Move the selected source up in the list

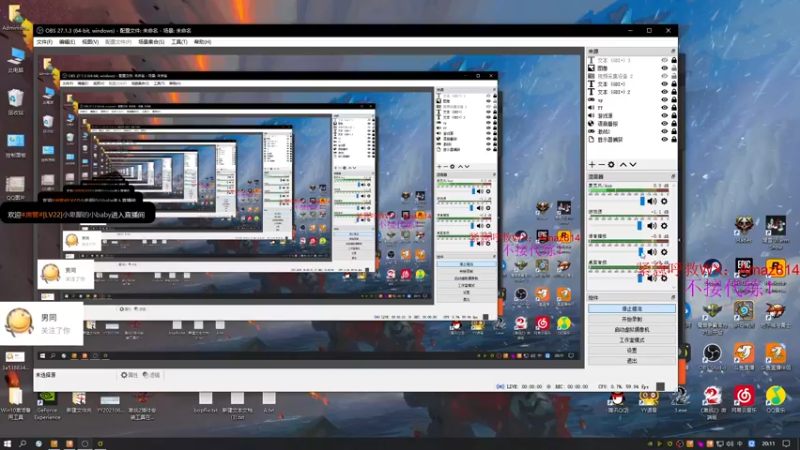tap(623, 165)
